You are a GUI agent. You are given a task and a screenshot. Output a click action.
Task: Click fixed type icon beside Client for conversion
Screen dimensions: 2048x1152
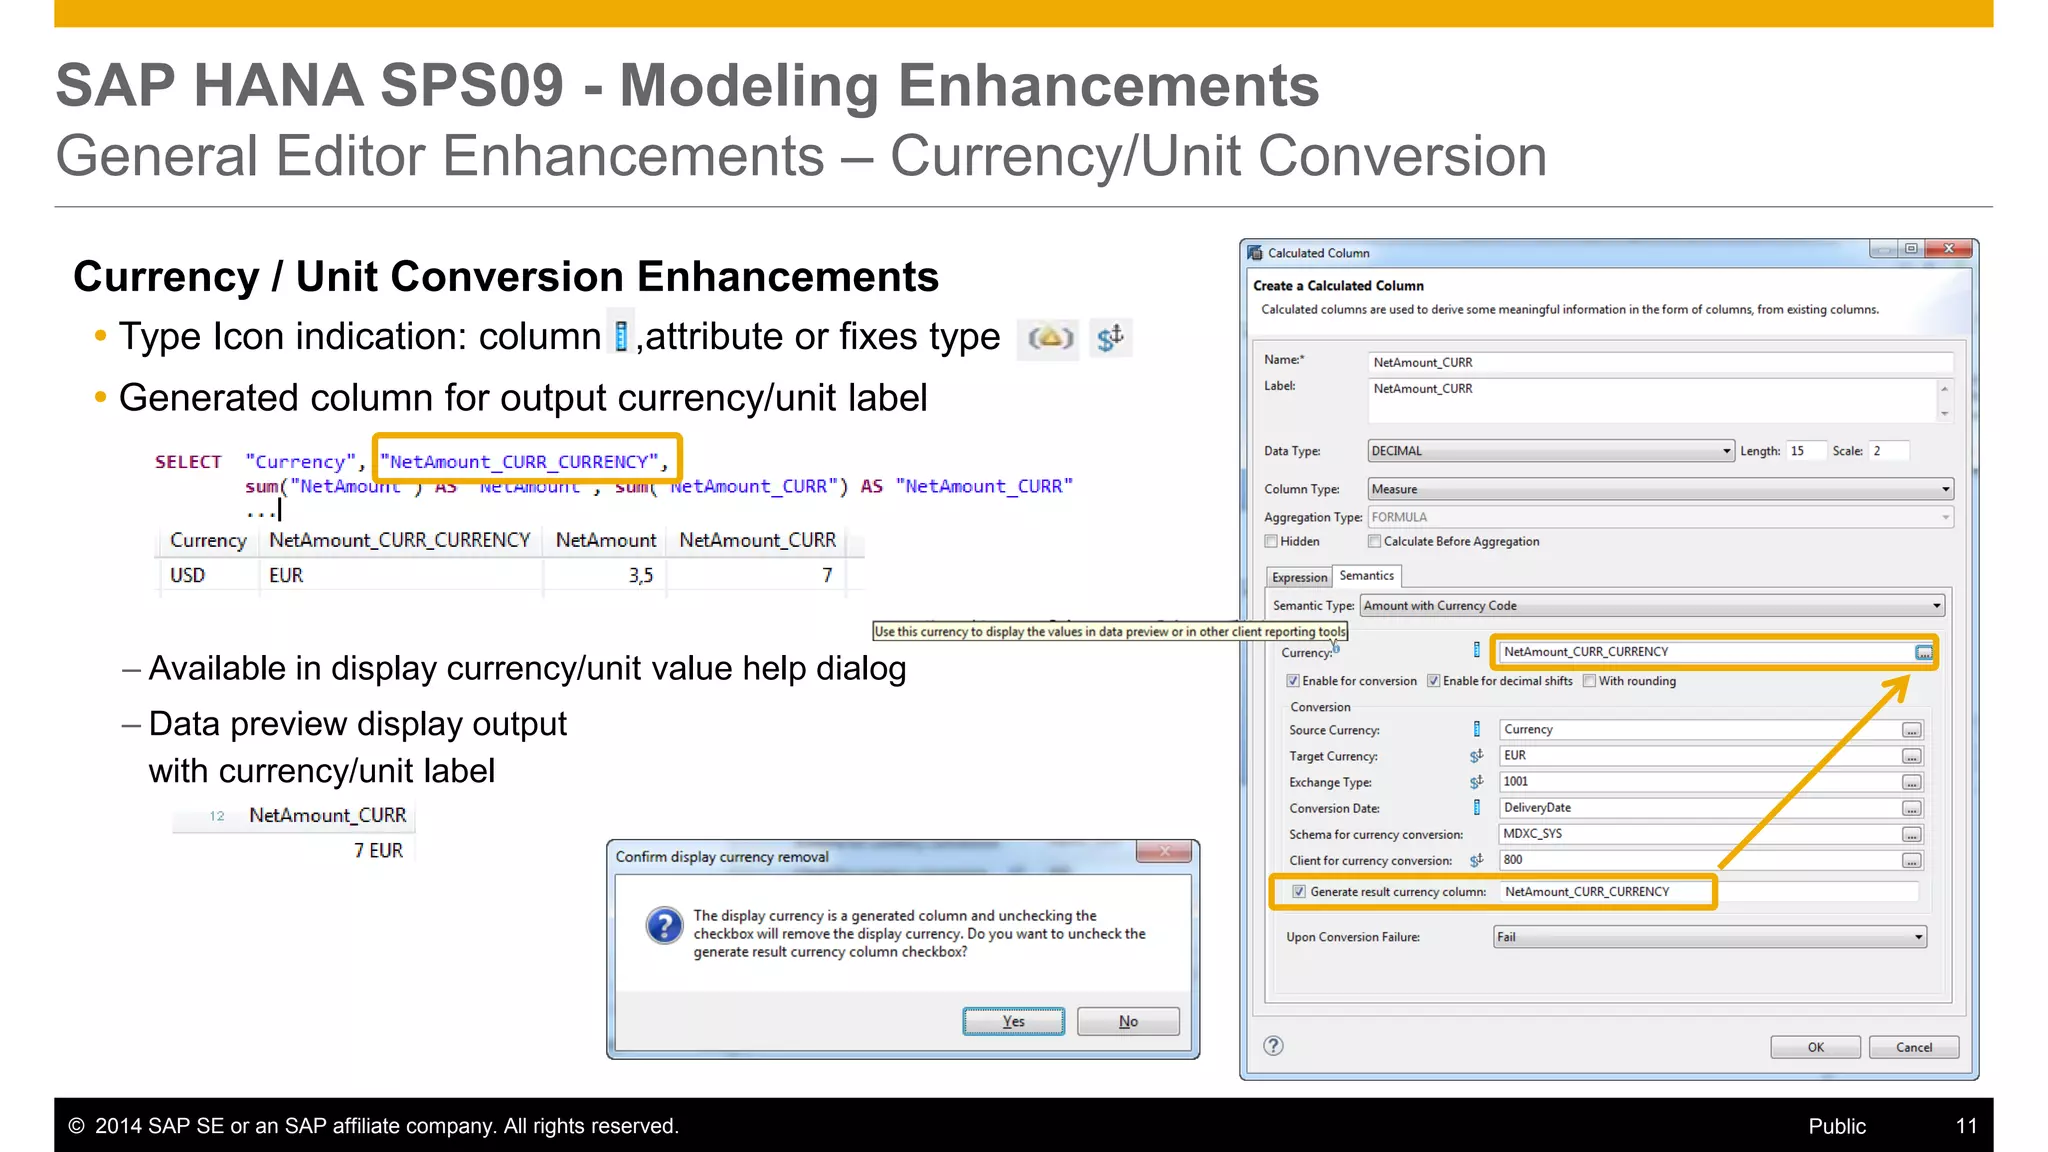click(x=1477, y=859)
